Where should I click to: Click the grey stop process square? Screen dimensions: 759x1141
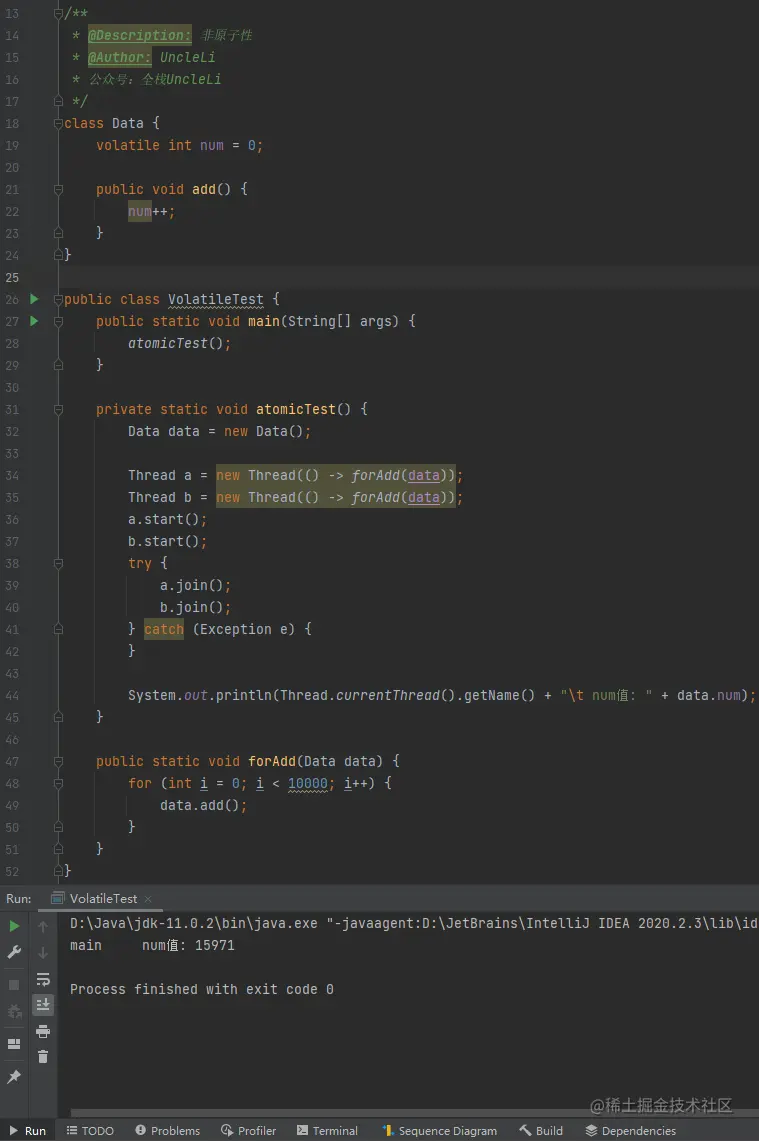pos(14,985)
